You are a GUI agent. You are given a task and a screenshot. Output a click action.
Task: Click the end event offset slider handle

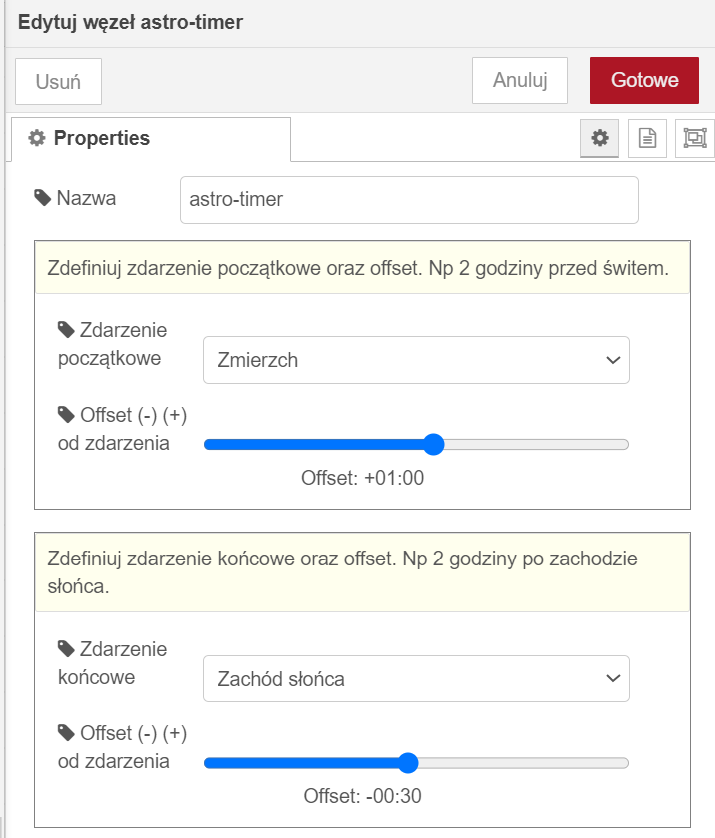(x=408, y=763)
